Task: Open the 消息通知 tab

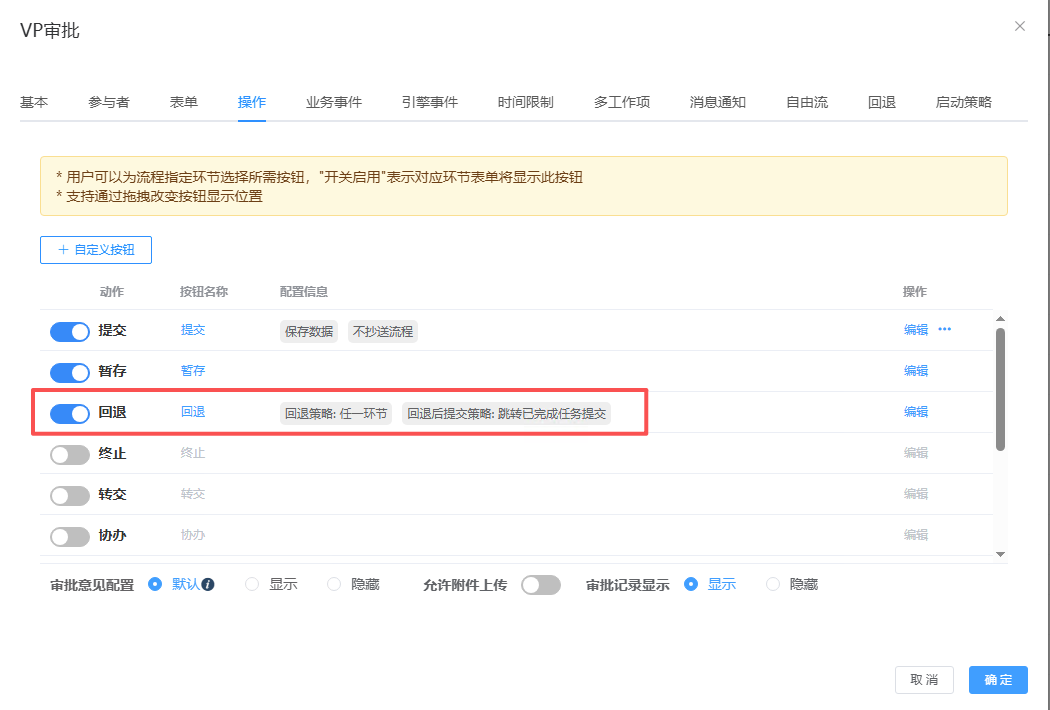Action: coord(717,102)
